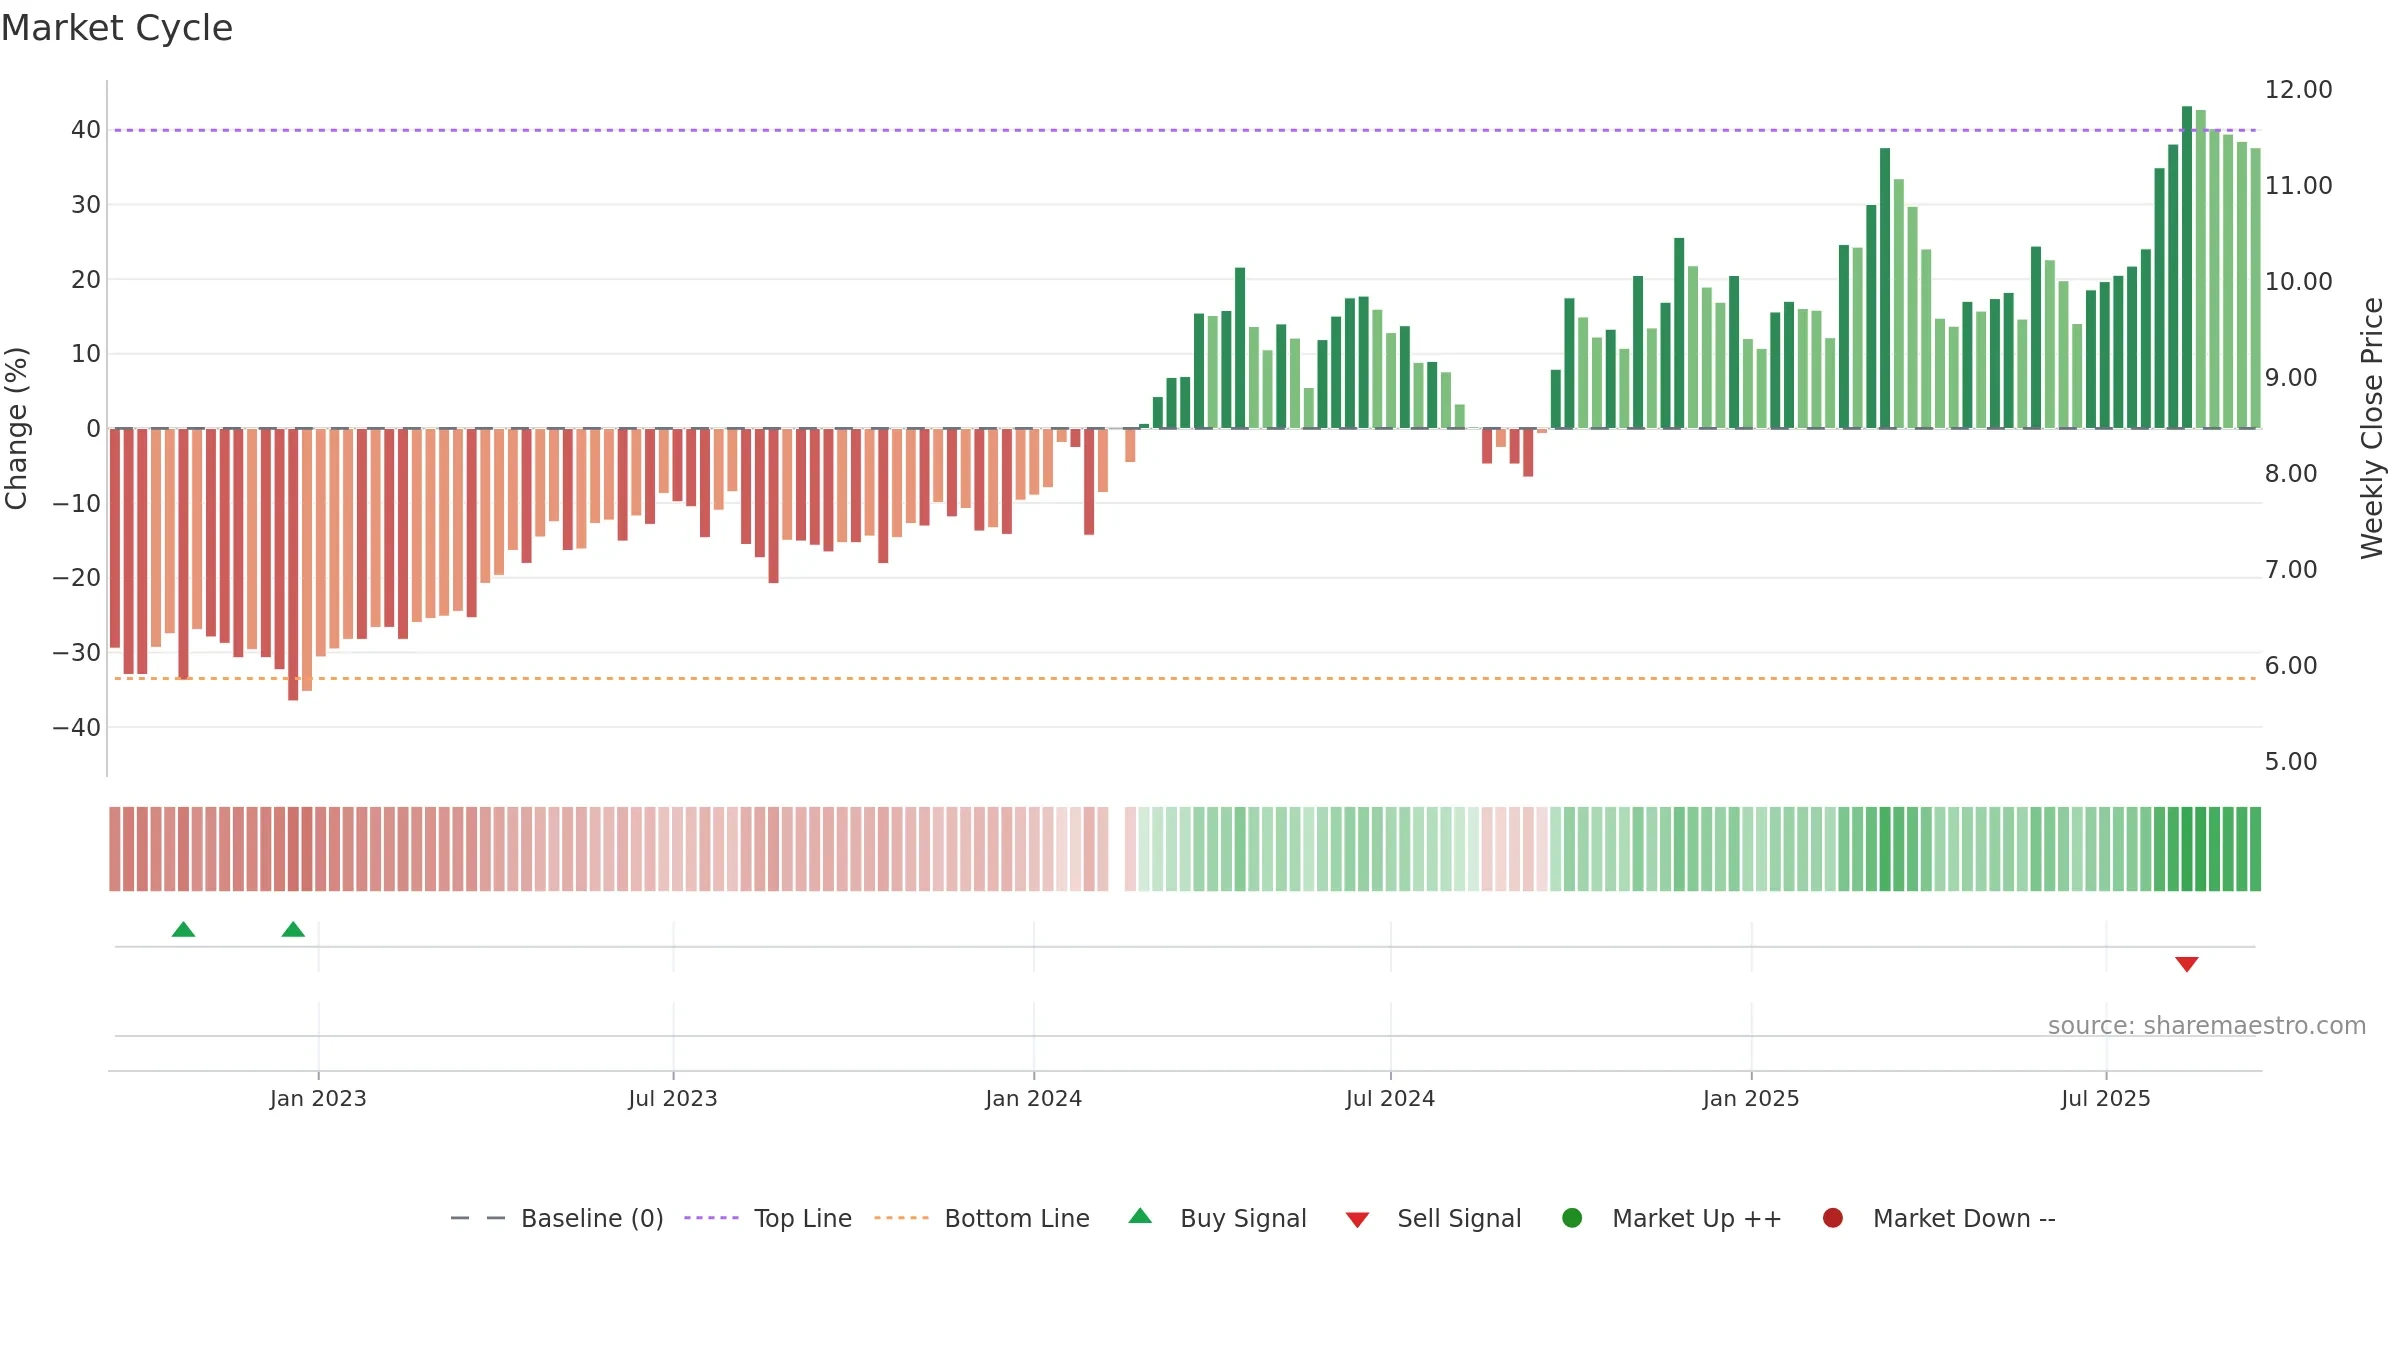This screenshot has height=1350, width=2400.
Task: Toggle the Sell Signal legend entry
Action: point(1433,1218)
